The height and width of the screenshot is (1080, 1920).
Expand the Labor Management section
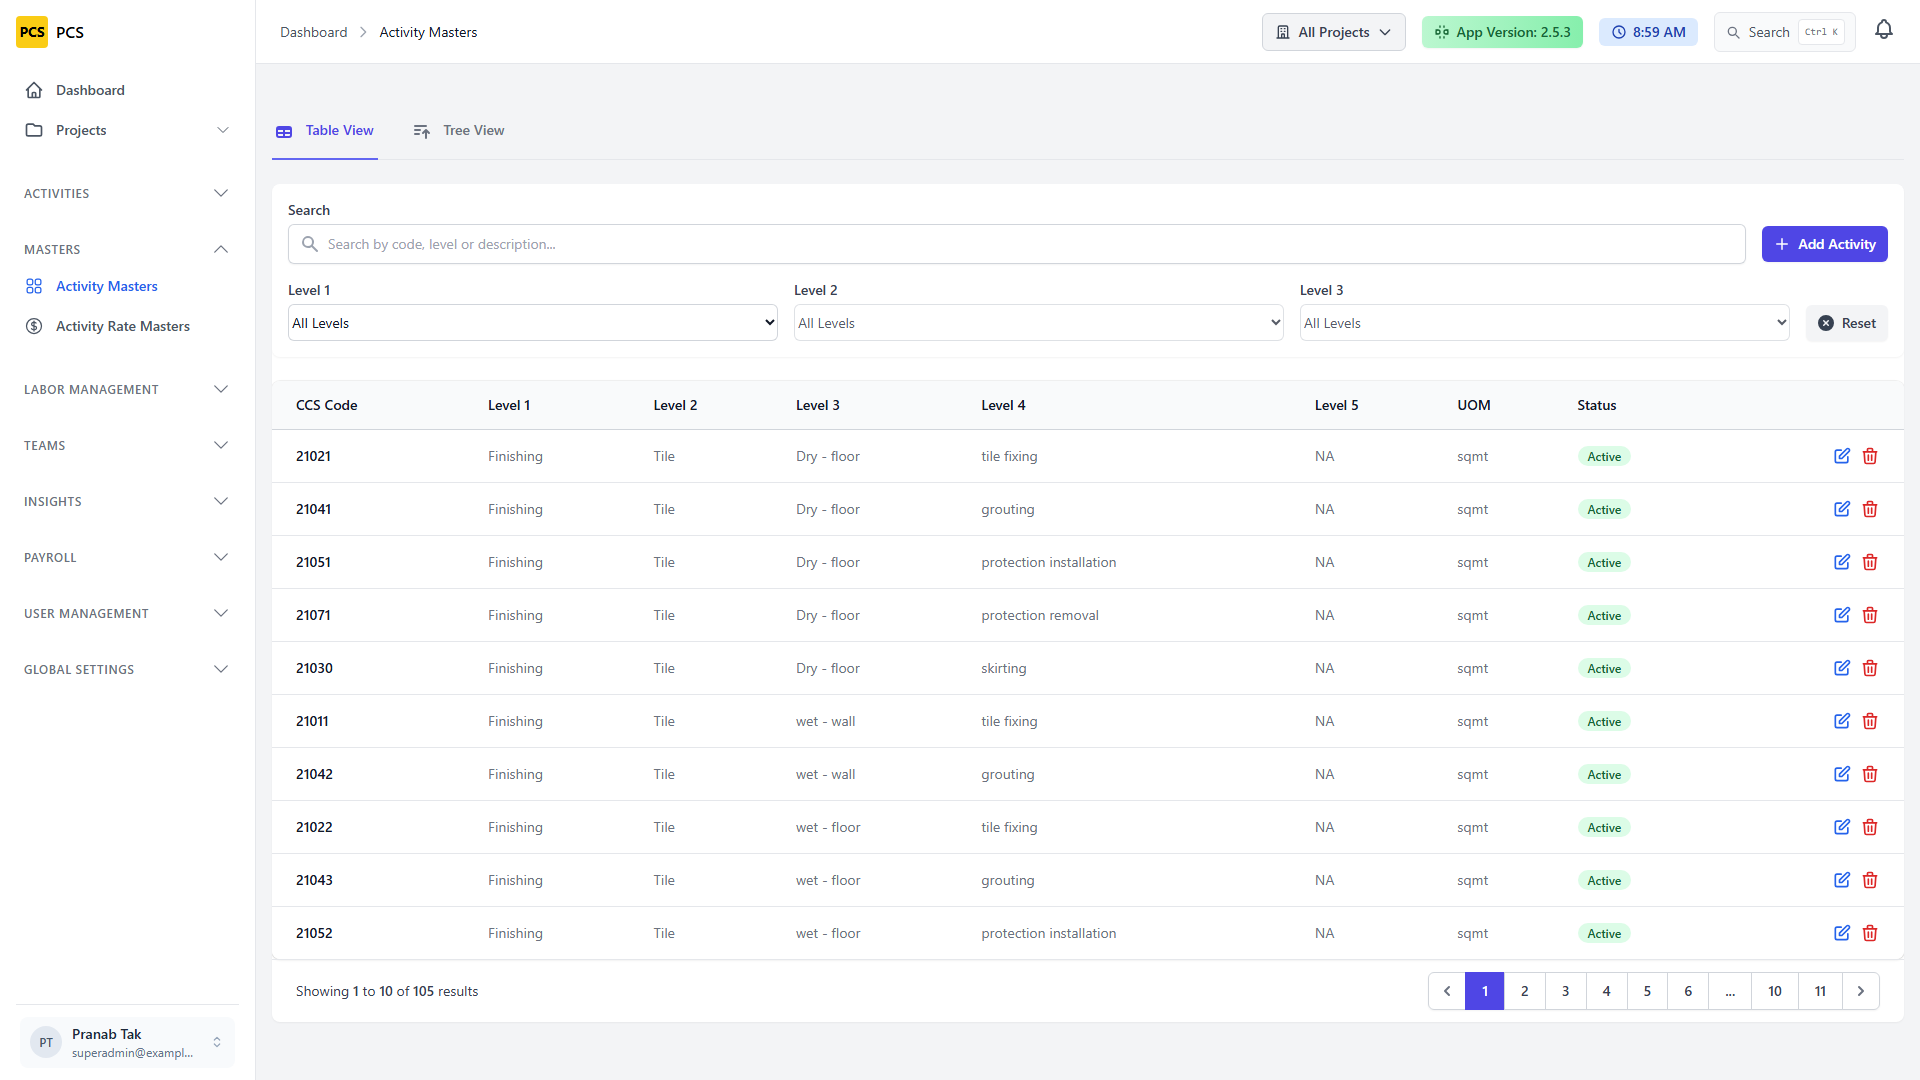pos(127,389)
